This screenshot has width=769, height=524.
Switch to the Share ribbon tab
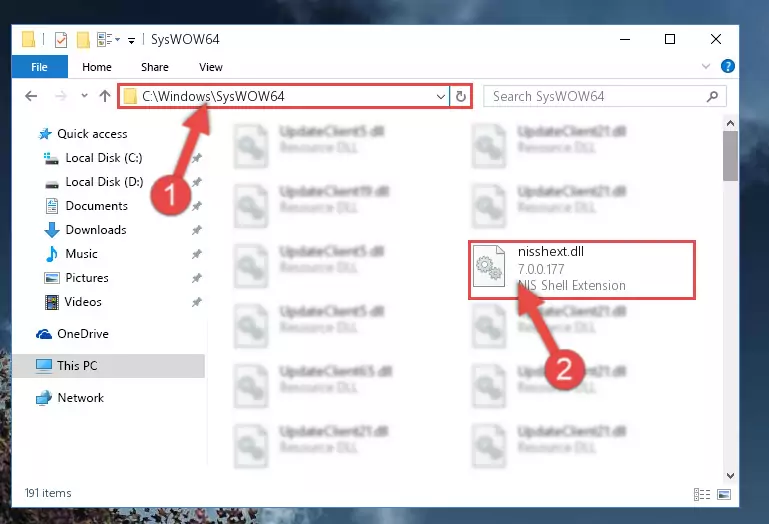tap(154, 67)
